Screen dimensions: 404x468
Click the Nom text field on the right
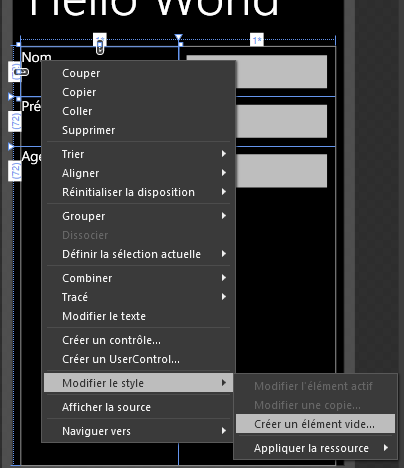click(x=281, y=72)
